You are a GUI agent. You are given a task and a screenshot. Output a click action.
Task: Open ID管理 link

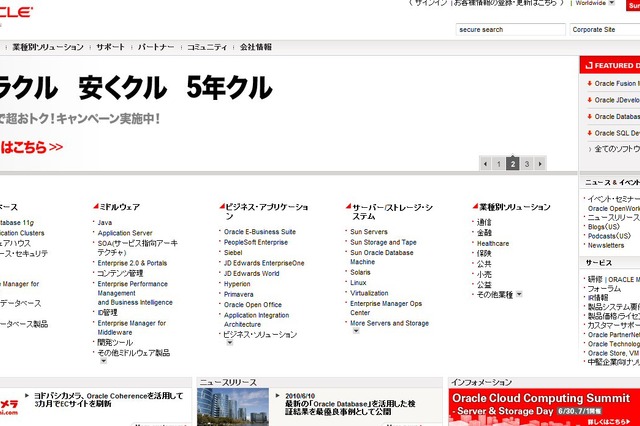[107, 313]
